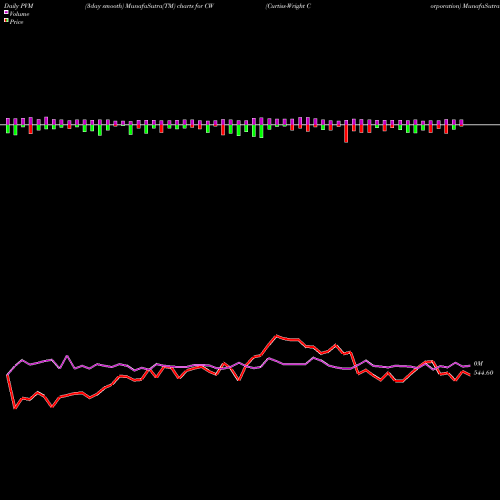
Task: Click the peak of the red price line
Action: tap(276, 336)
